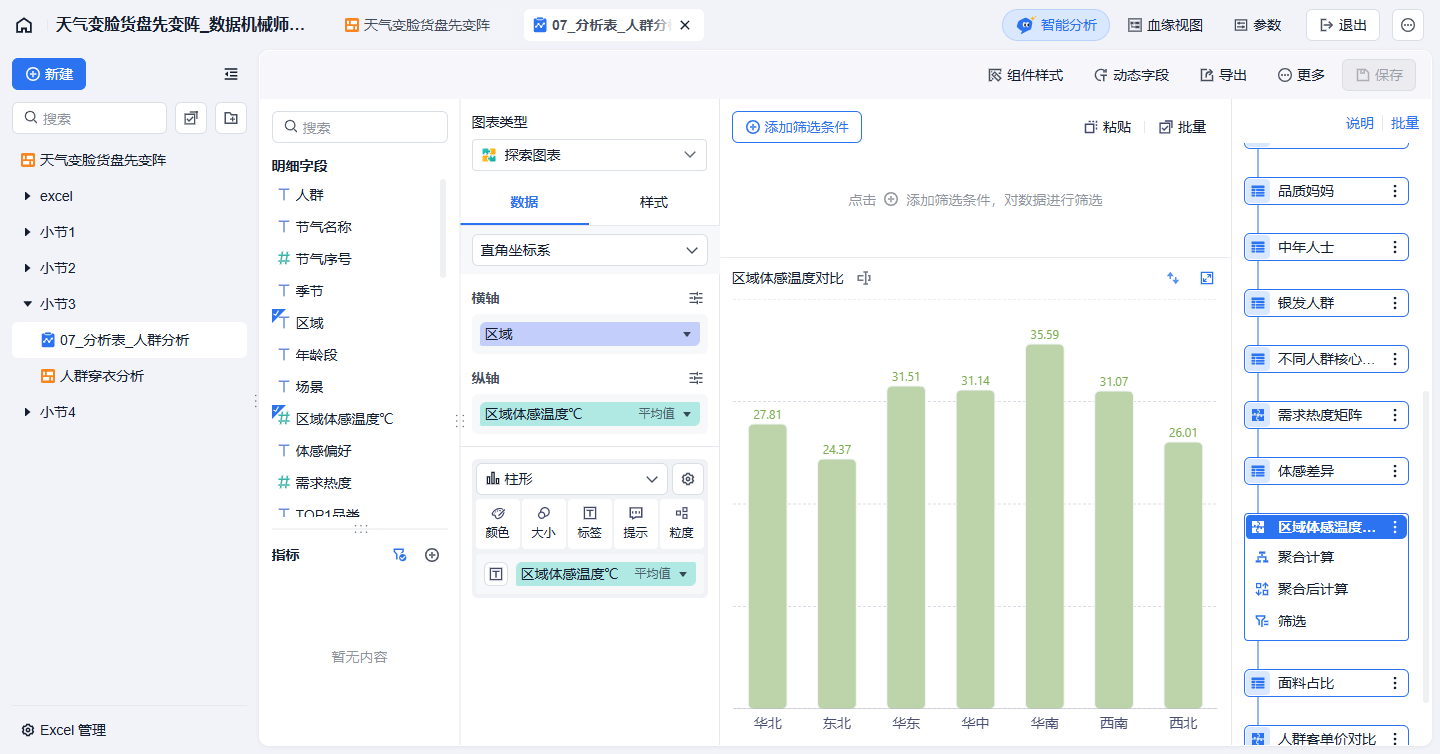Screen dimensions: 1440x754
Task: Open the 直角坐标系 coordinate dropdown
Action: coord(589,250)
